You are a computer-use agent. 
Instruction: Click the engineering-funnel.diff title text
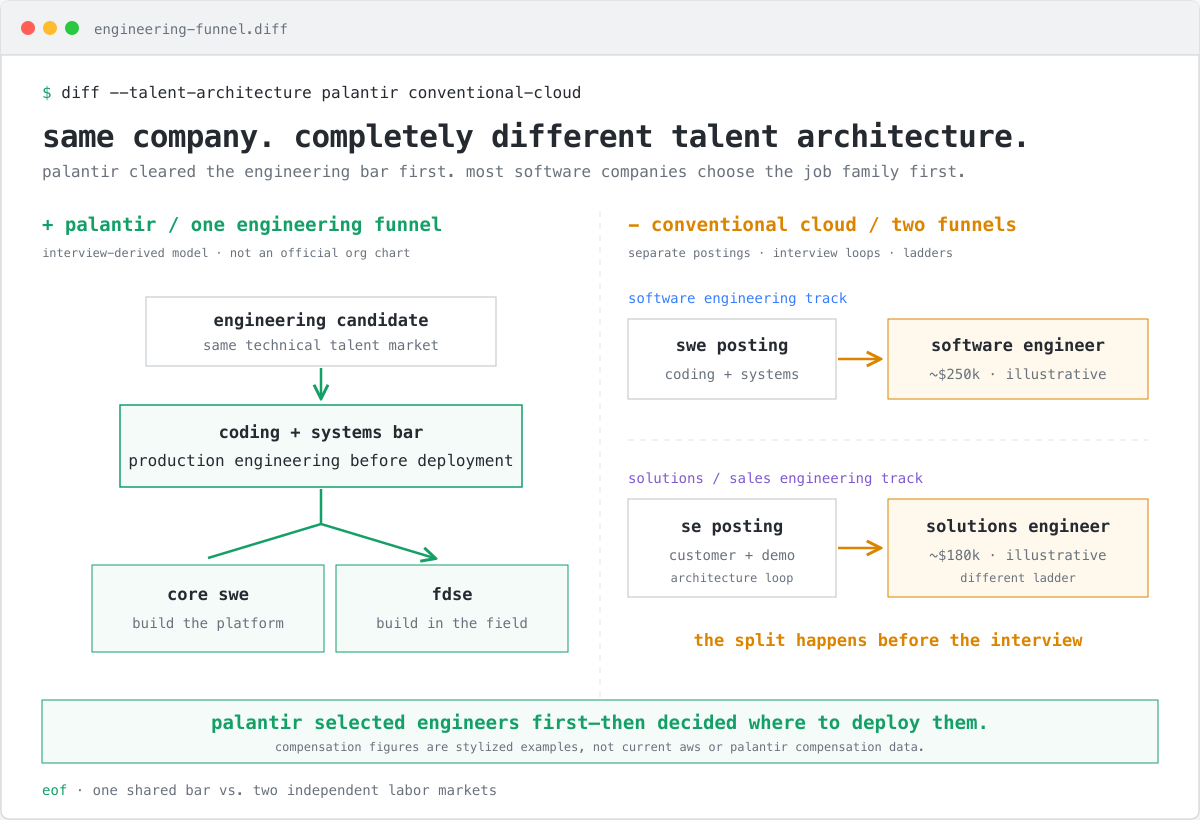click(x=191, y=29)
